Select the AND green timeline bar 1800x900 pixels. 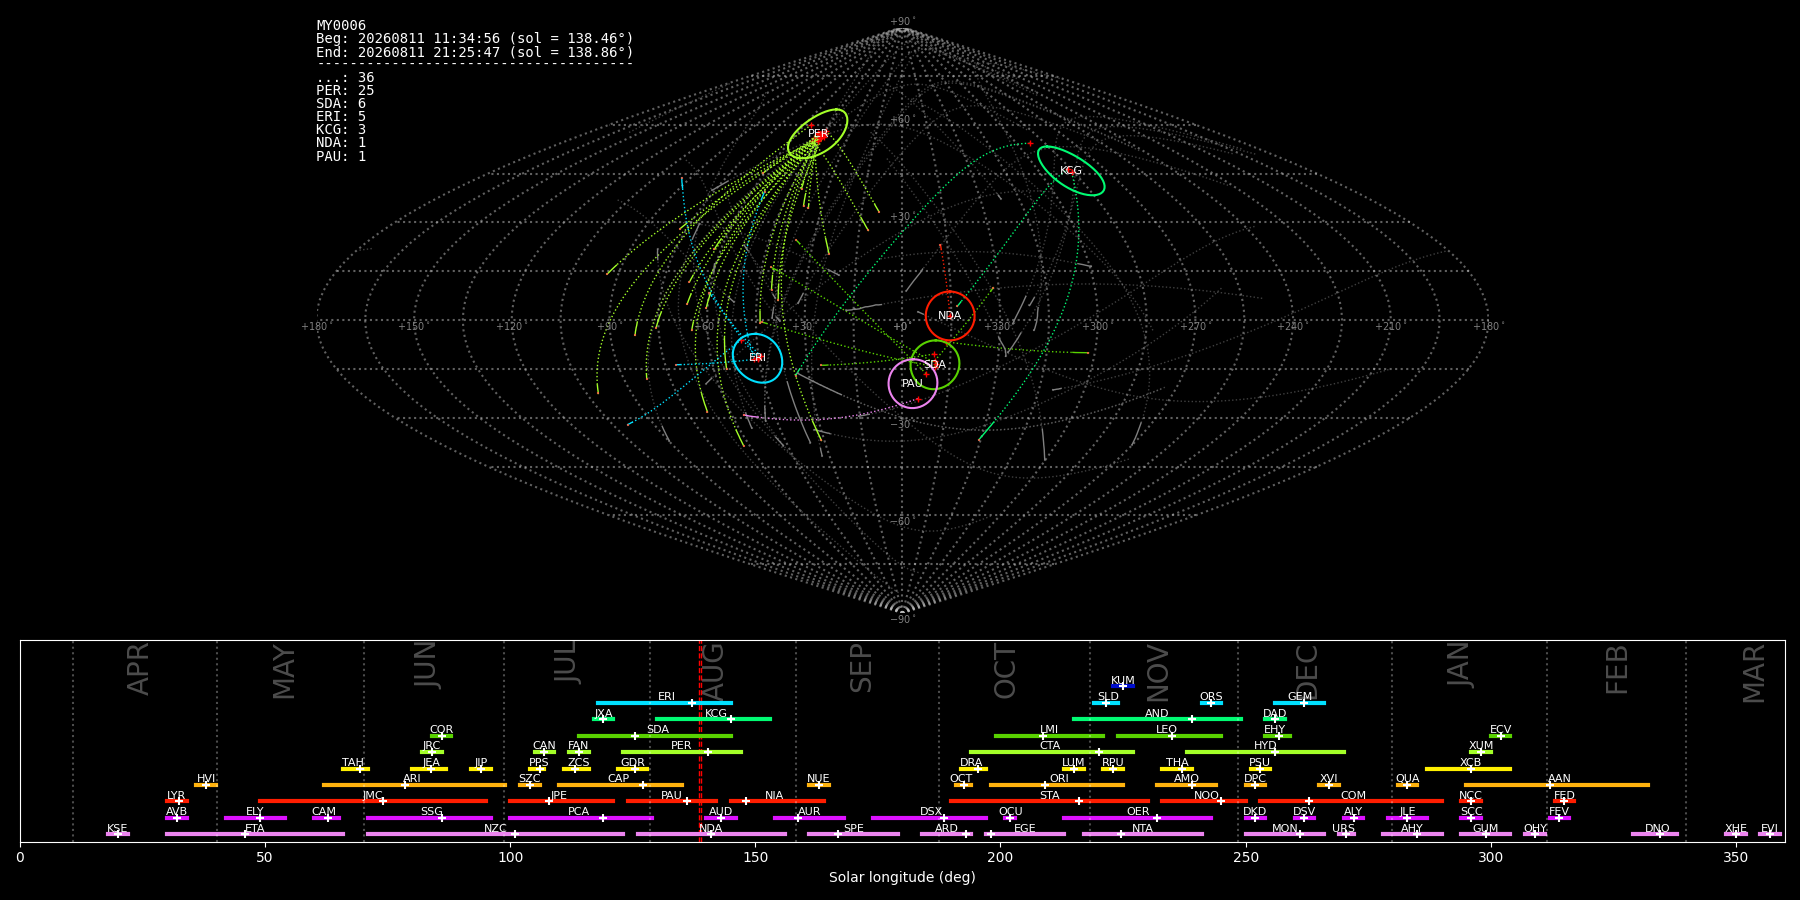pyautogui.click(x=1157, y=719)
